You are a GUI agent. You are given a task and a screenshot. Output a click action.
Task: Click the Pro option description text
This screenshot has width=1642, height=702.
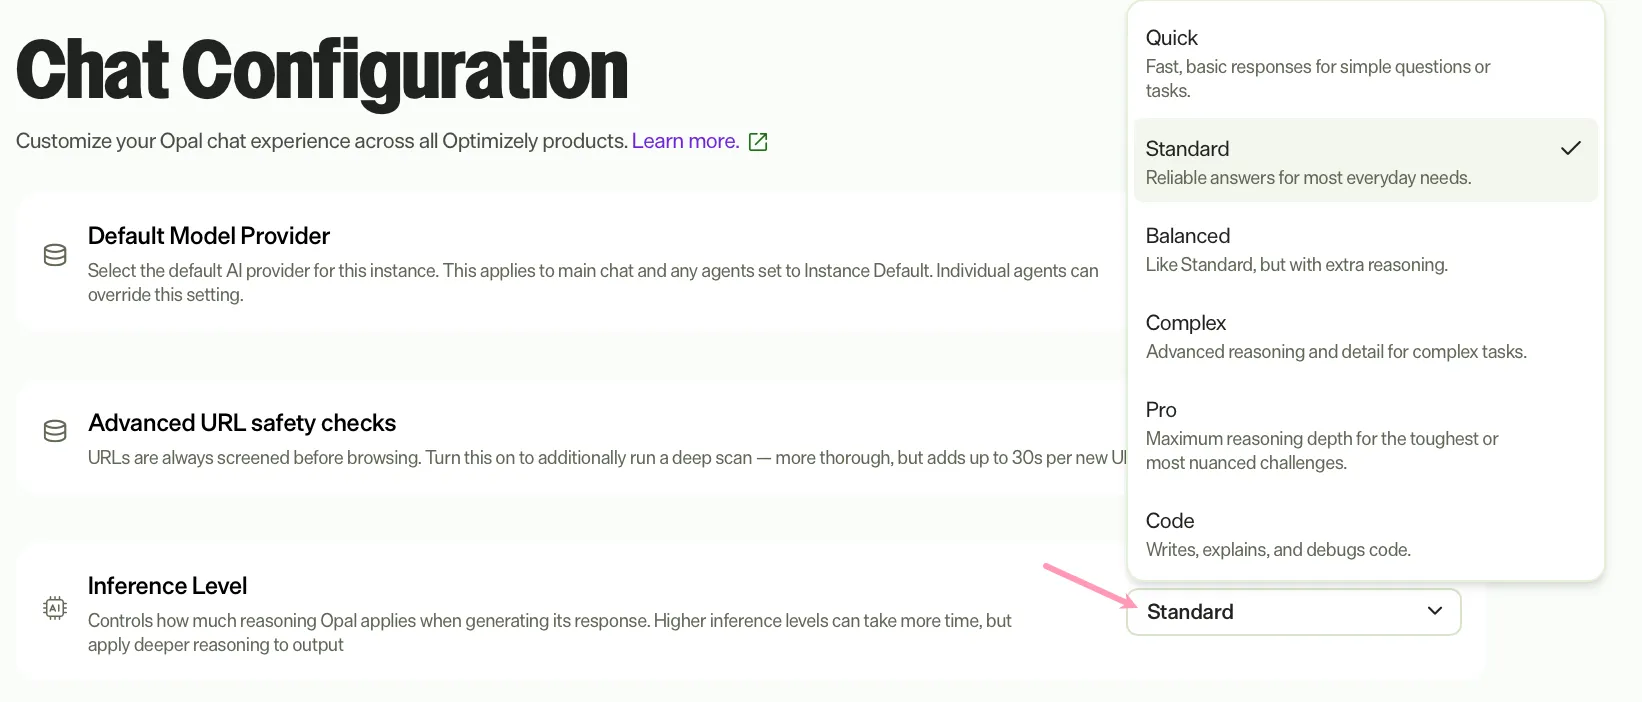[x=1322, y=451]
